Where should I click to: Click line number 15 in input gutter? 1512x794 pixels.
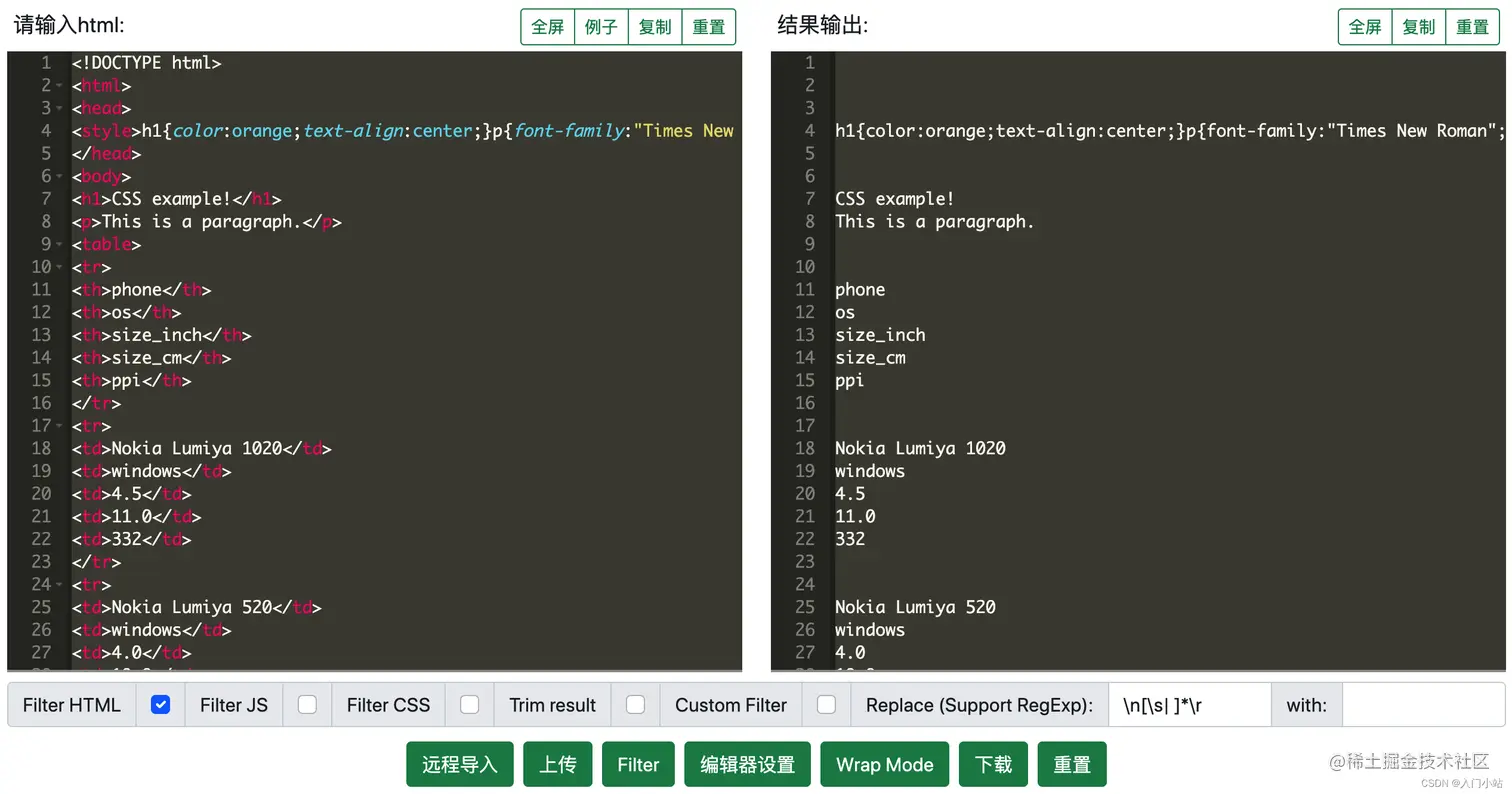[x=41, y=380]
